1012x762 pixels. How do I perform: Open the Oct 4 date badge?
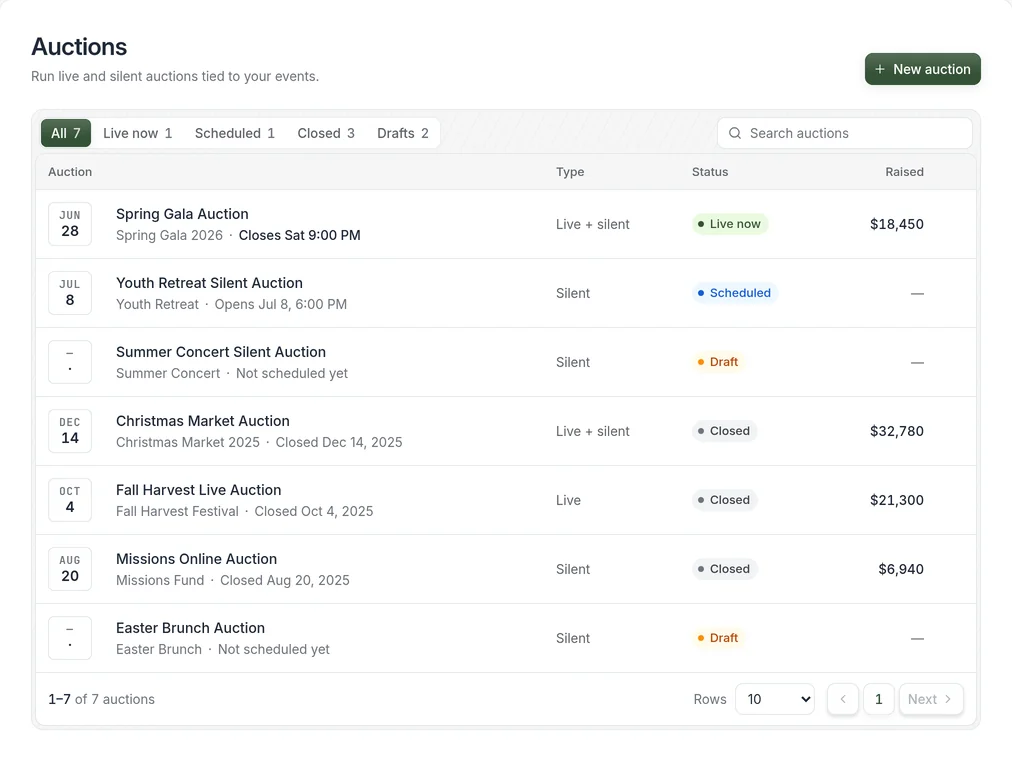(70, 500)
